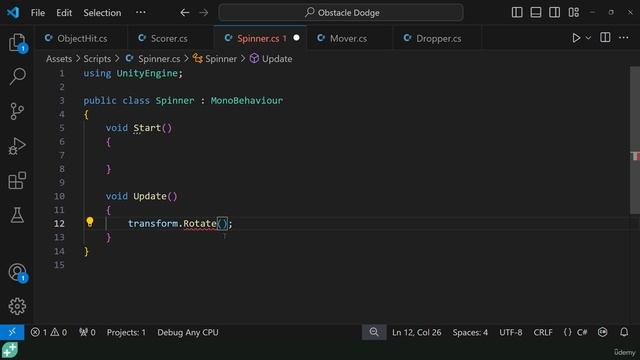Screen dimensions: 640x360
Task: Switch to the Dropper.cs tab
Action: click(x=438, y=38)
